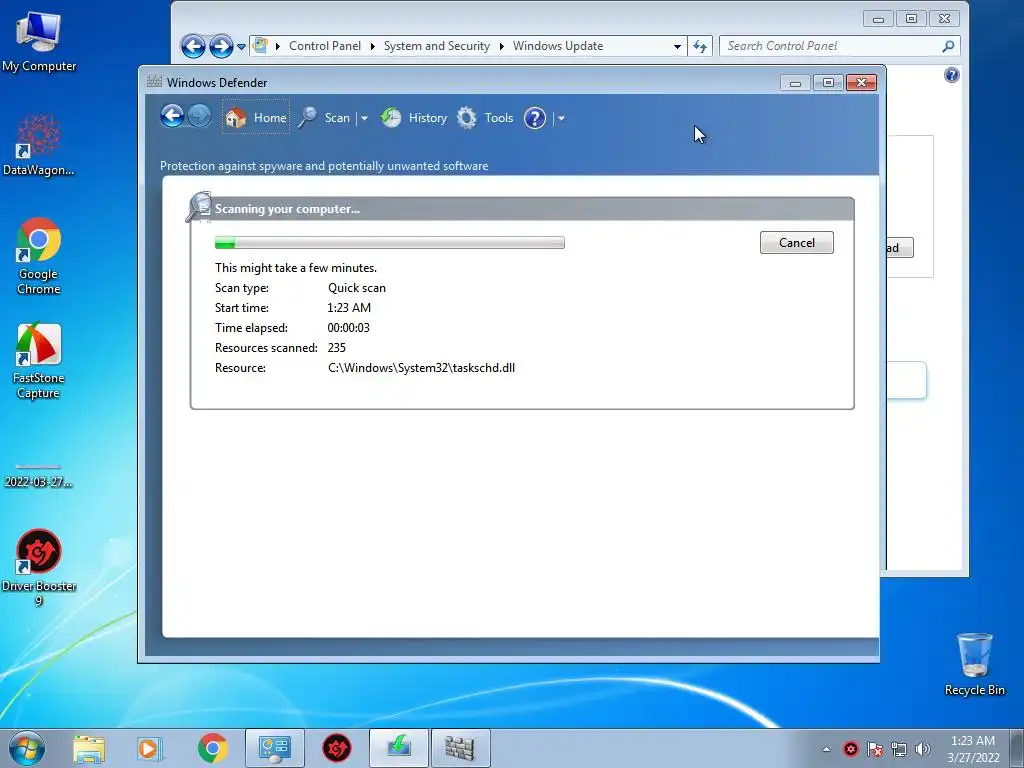Click Driver Booster tray icon
This screenshot has width=1024, height=768.
[850, 749]
